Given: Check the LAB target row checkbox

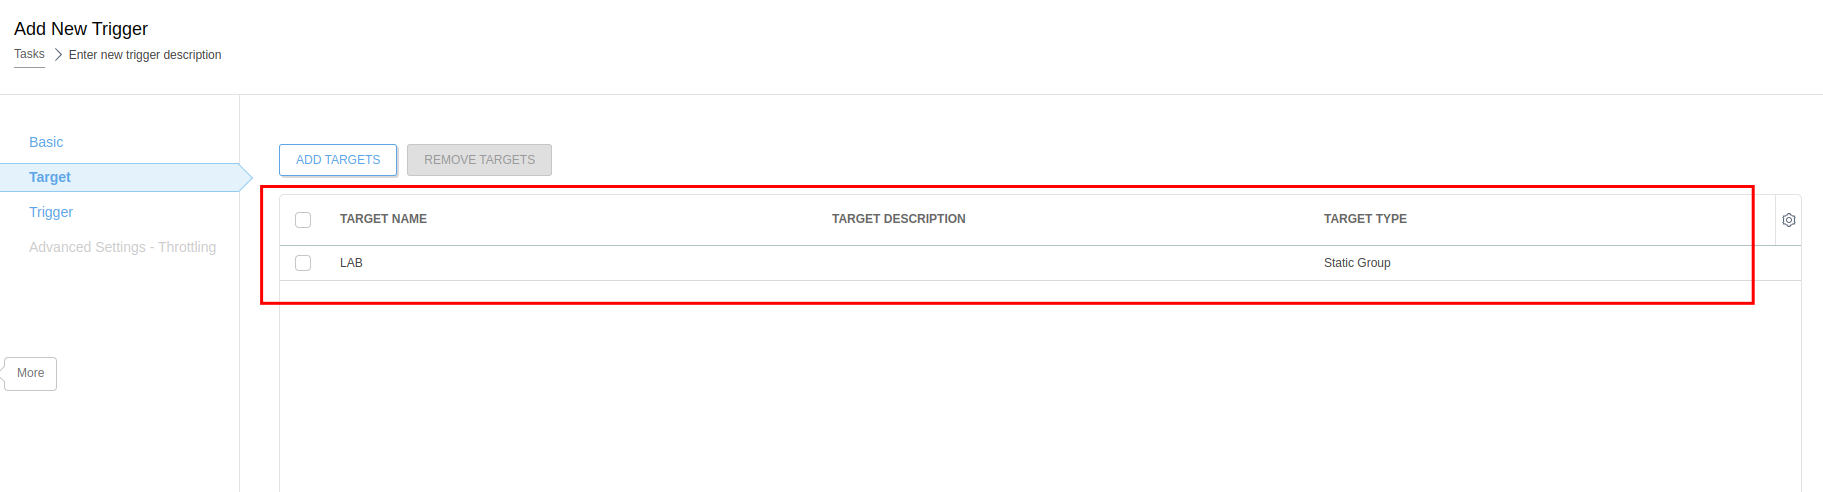Looking at the screenshot, I should 303,263.
